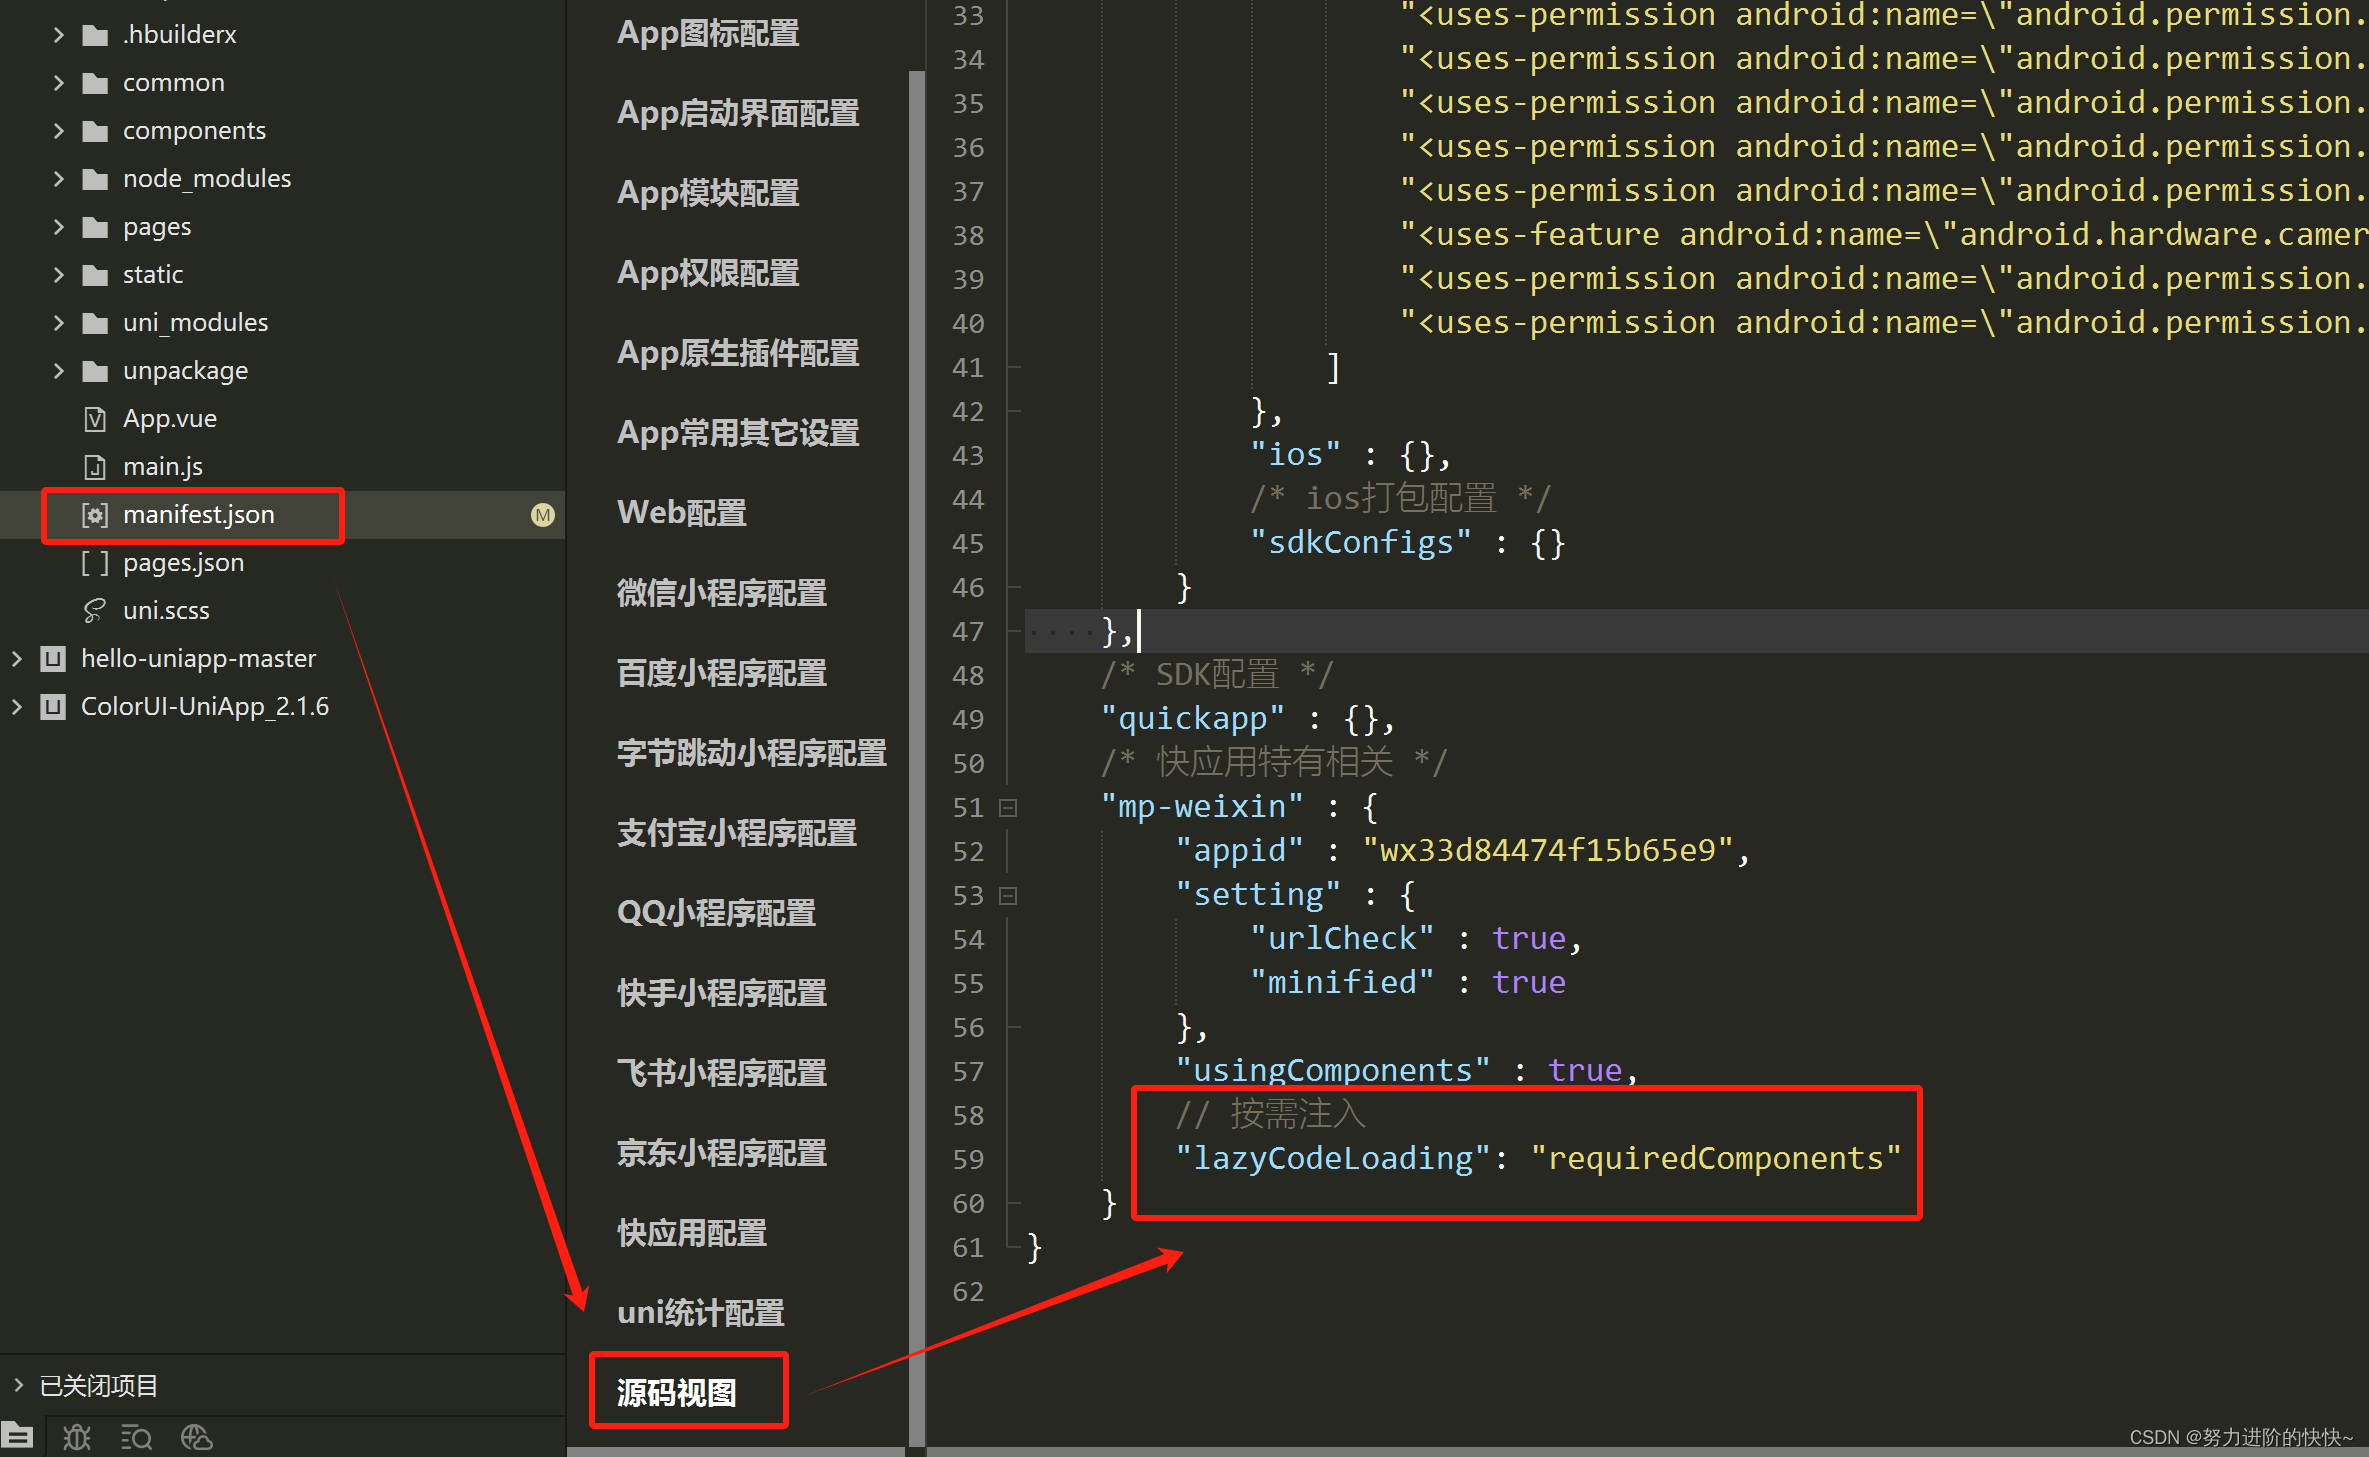Click the uni.scss style file icon
The height and width of the screenshot is (1457, 2369).
(x=95, y=611)
